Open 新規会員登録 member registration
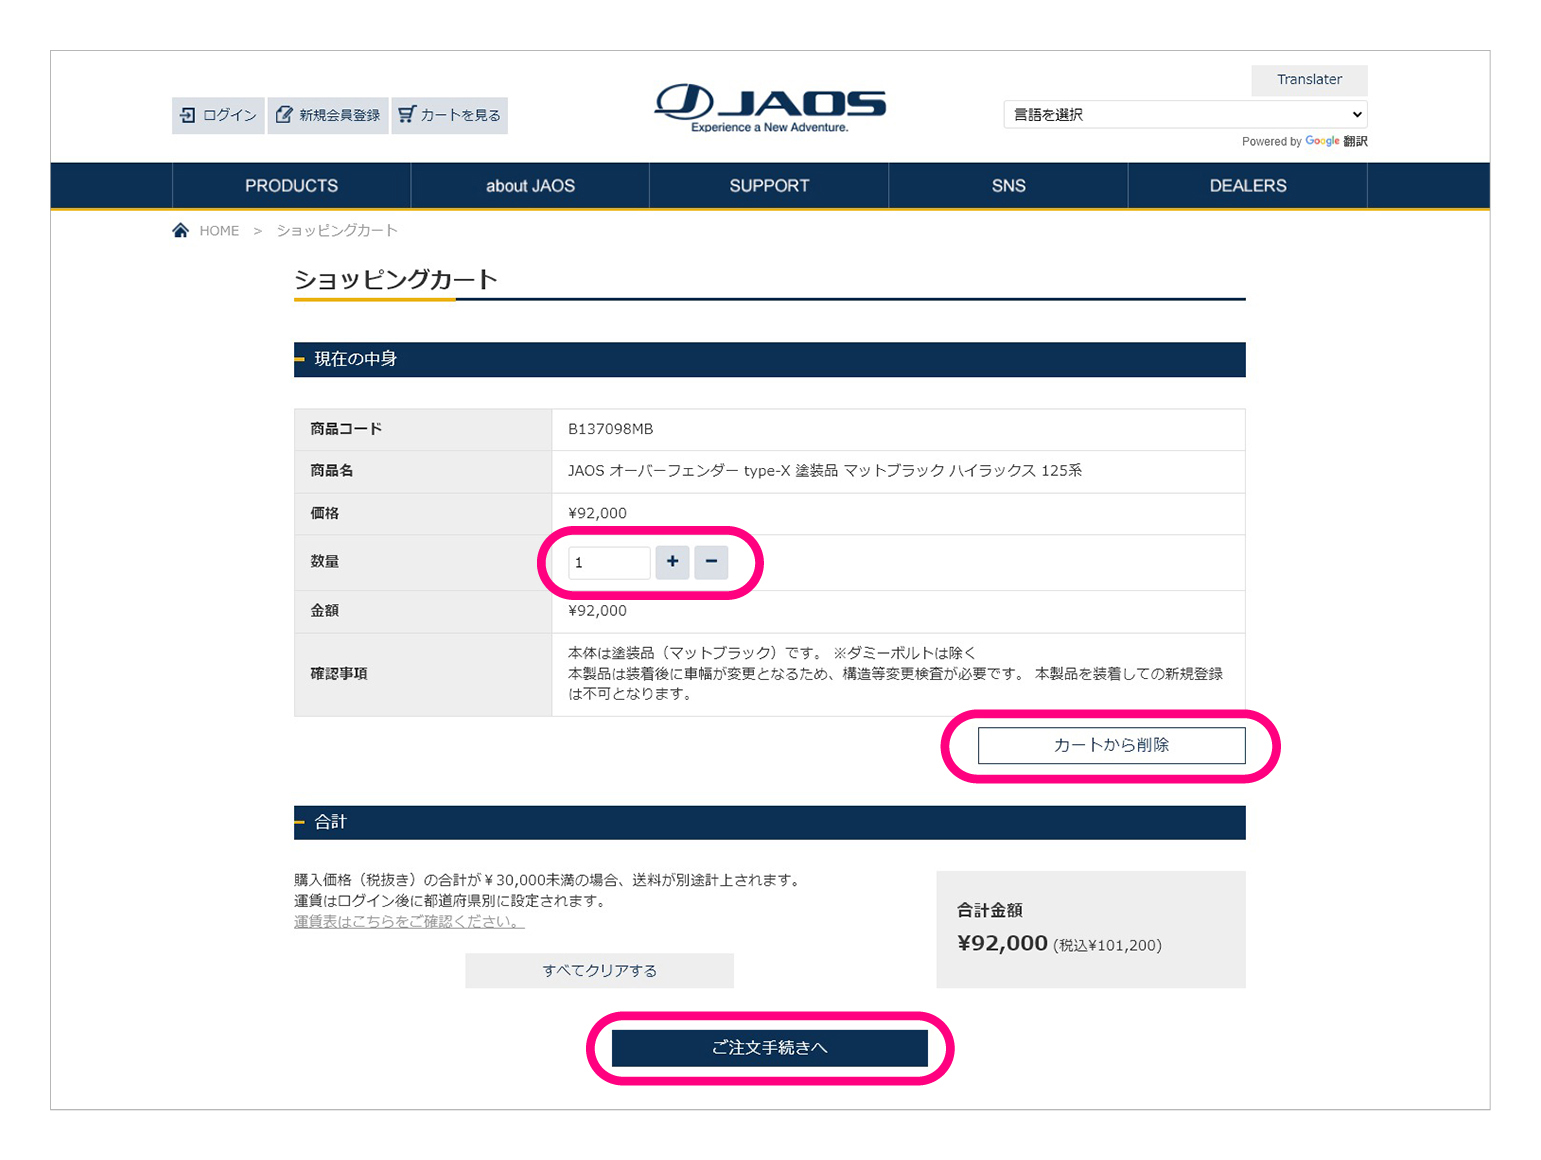Image resolution: width=1541 pixels, height=1160 pixels. [328, 115]
